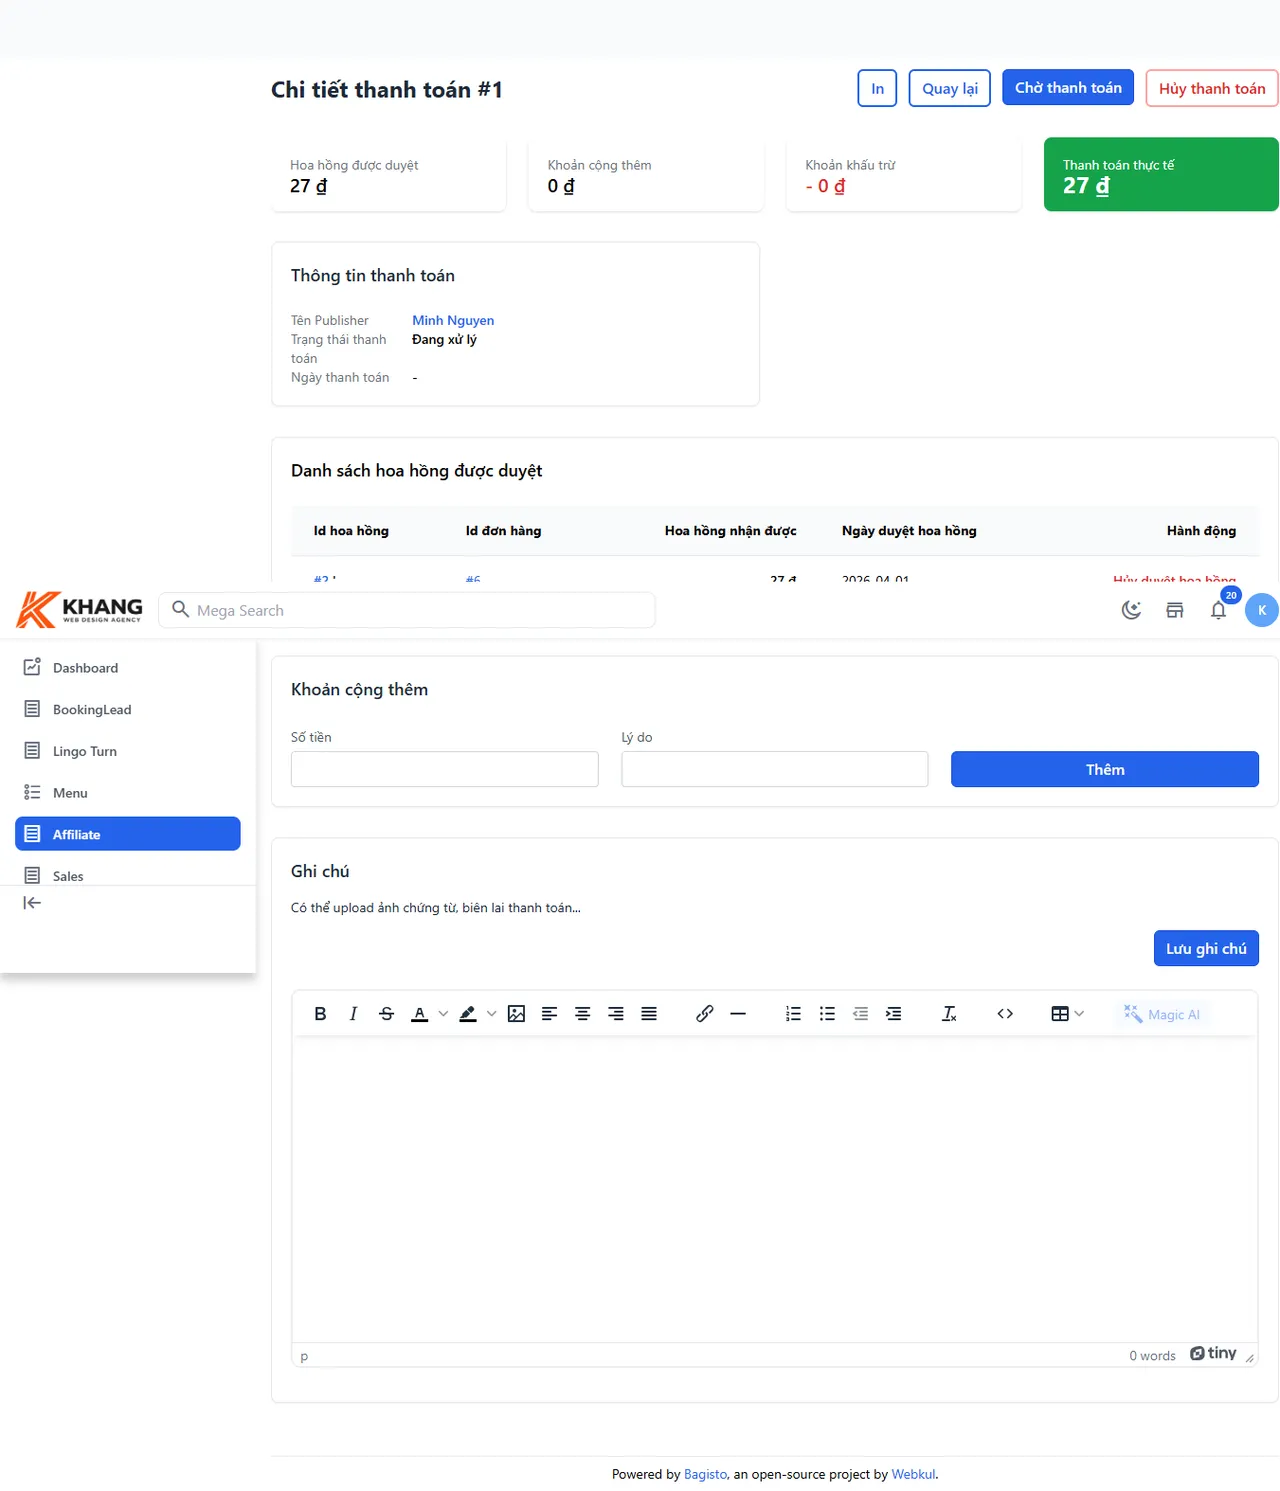This screenshot has height=1491, width=1280.
Task: Open the storefront icon in header
Action: 1175,610
